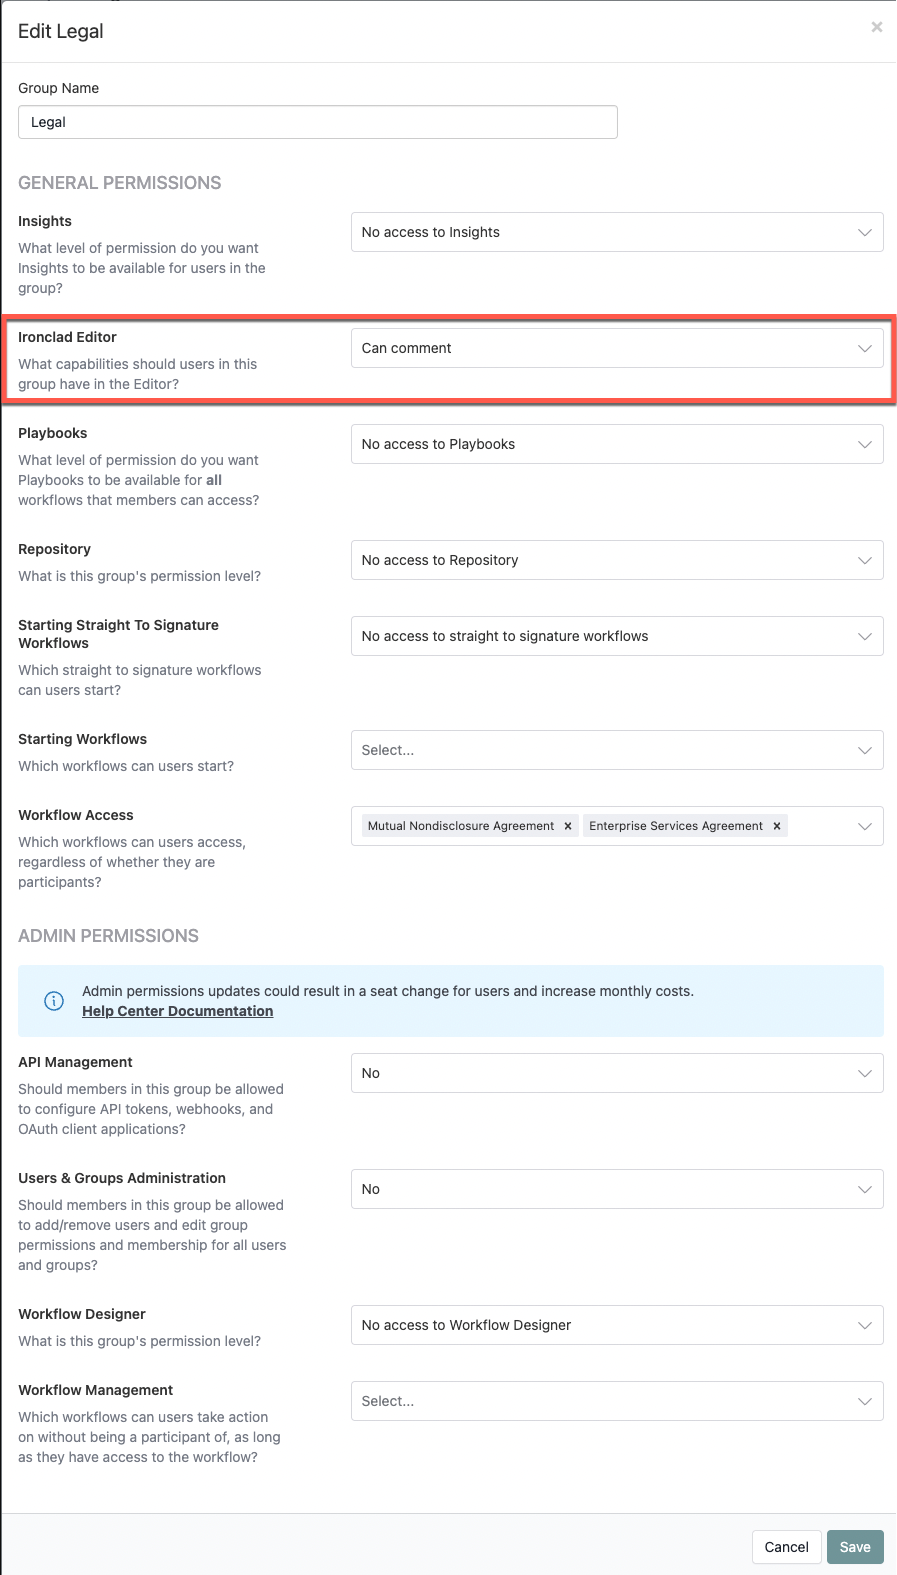This screenshot has height=1575, width=897.
Task: Remove the Enterprise Services Agreement tag
Action: (776, 825)
